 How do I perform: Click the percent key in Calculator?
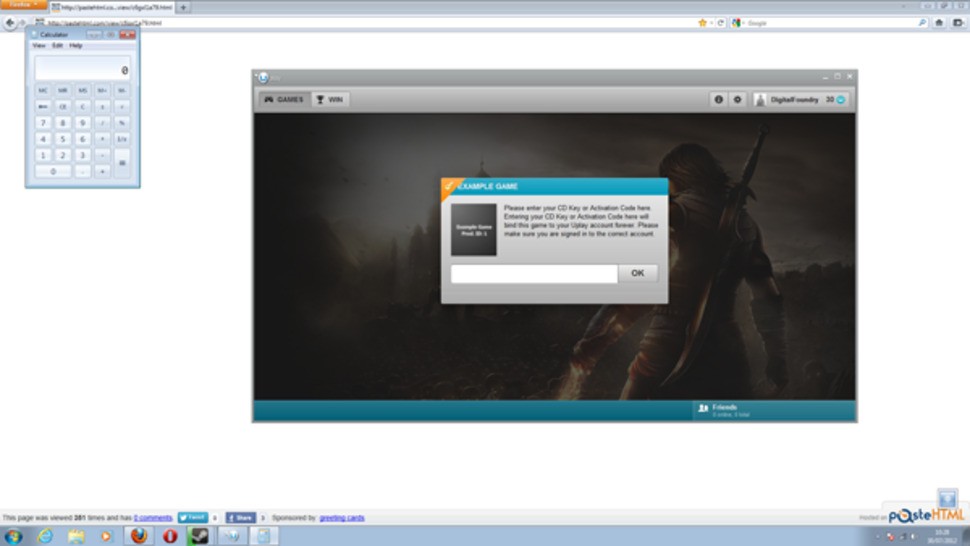click(122, 122)
